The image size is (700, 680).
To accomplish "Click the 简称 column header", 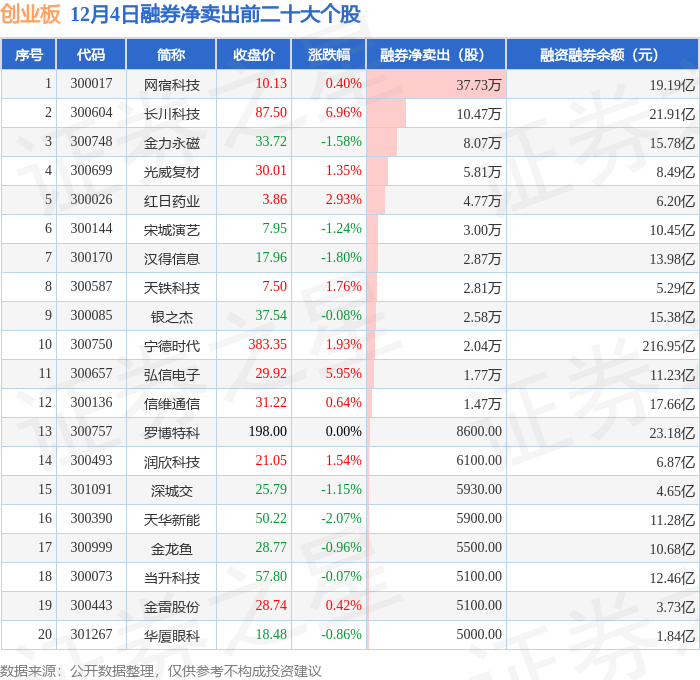I will pos(171,54).
